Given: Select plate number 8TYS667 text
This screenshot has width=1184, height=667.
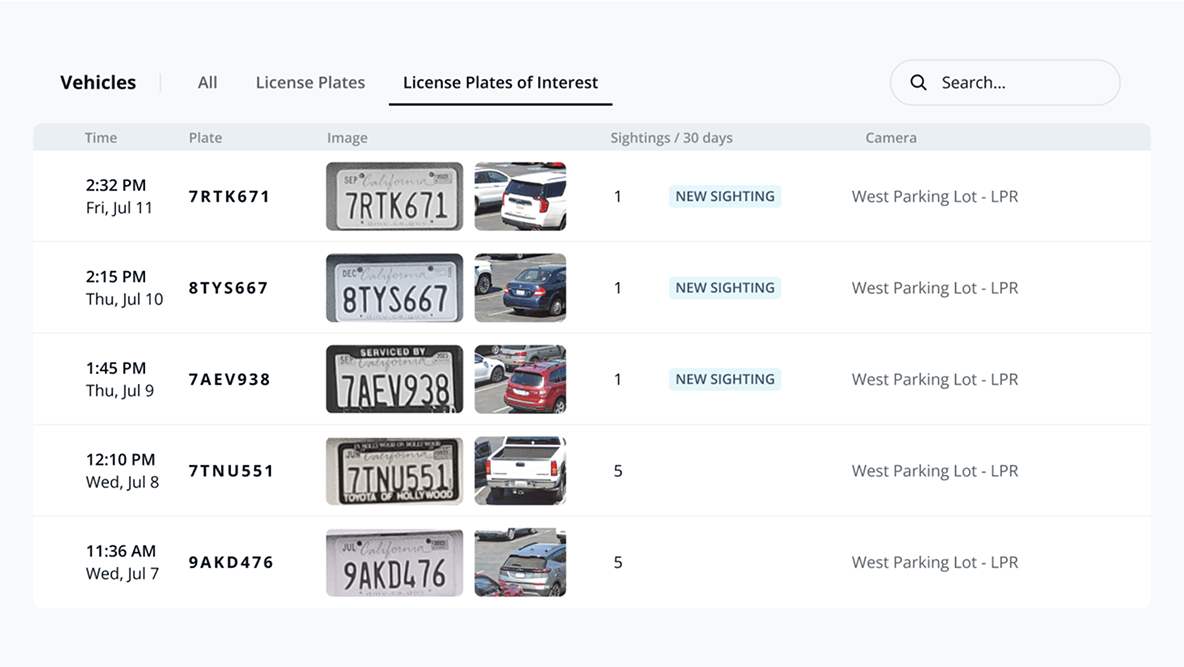Looking at the screenshot, I should [229, 288].
